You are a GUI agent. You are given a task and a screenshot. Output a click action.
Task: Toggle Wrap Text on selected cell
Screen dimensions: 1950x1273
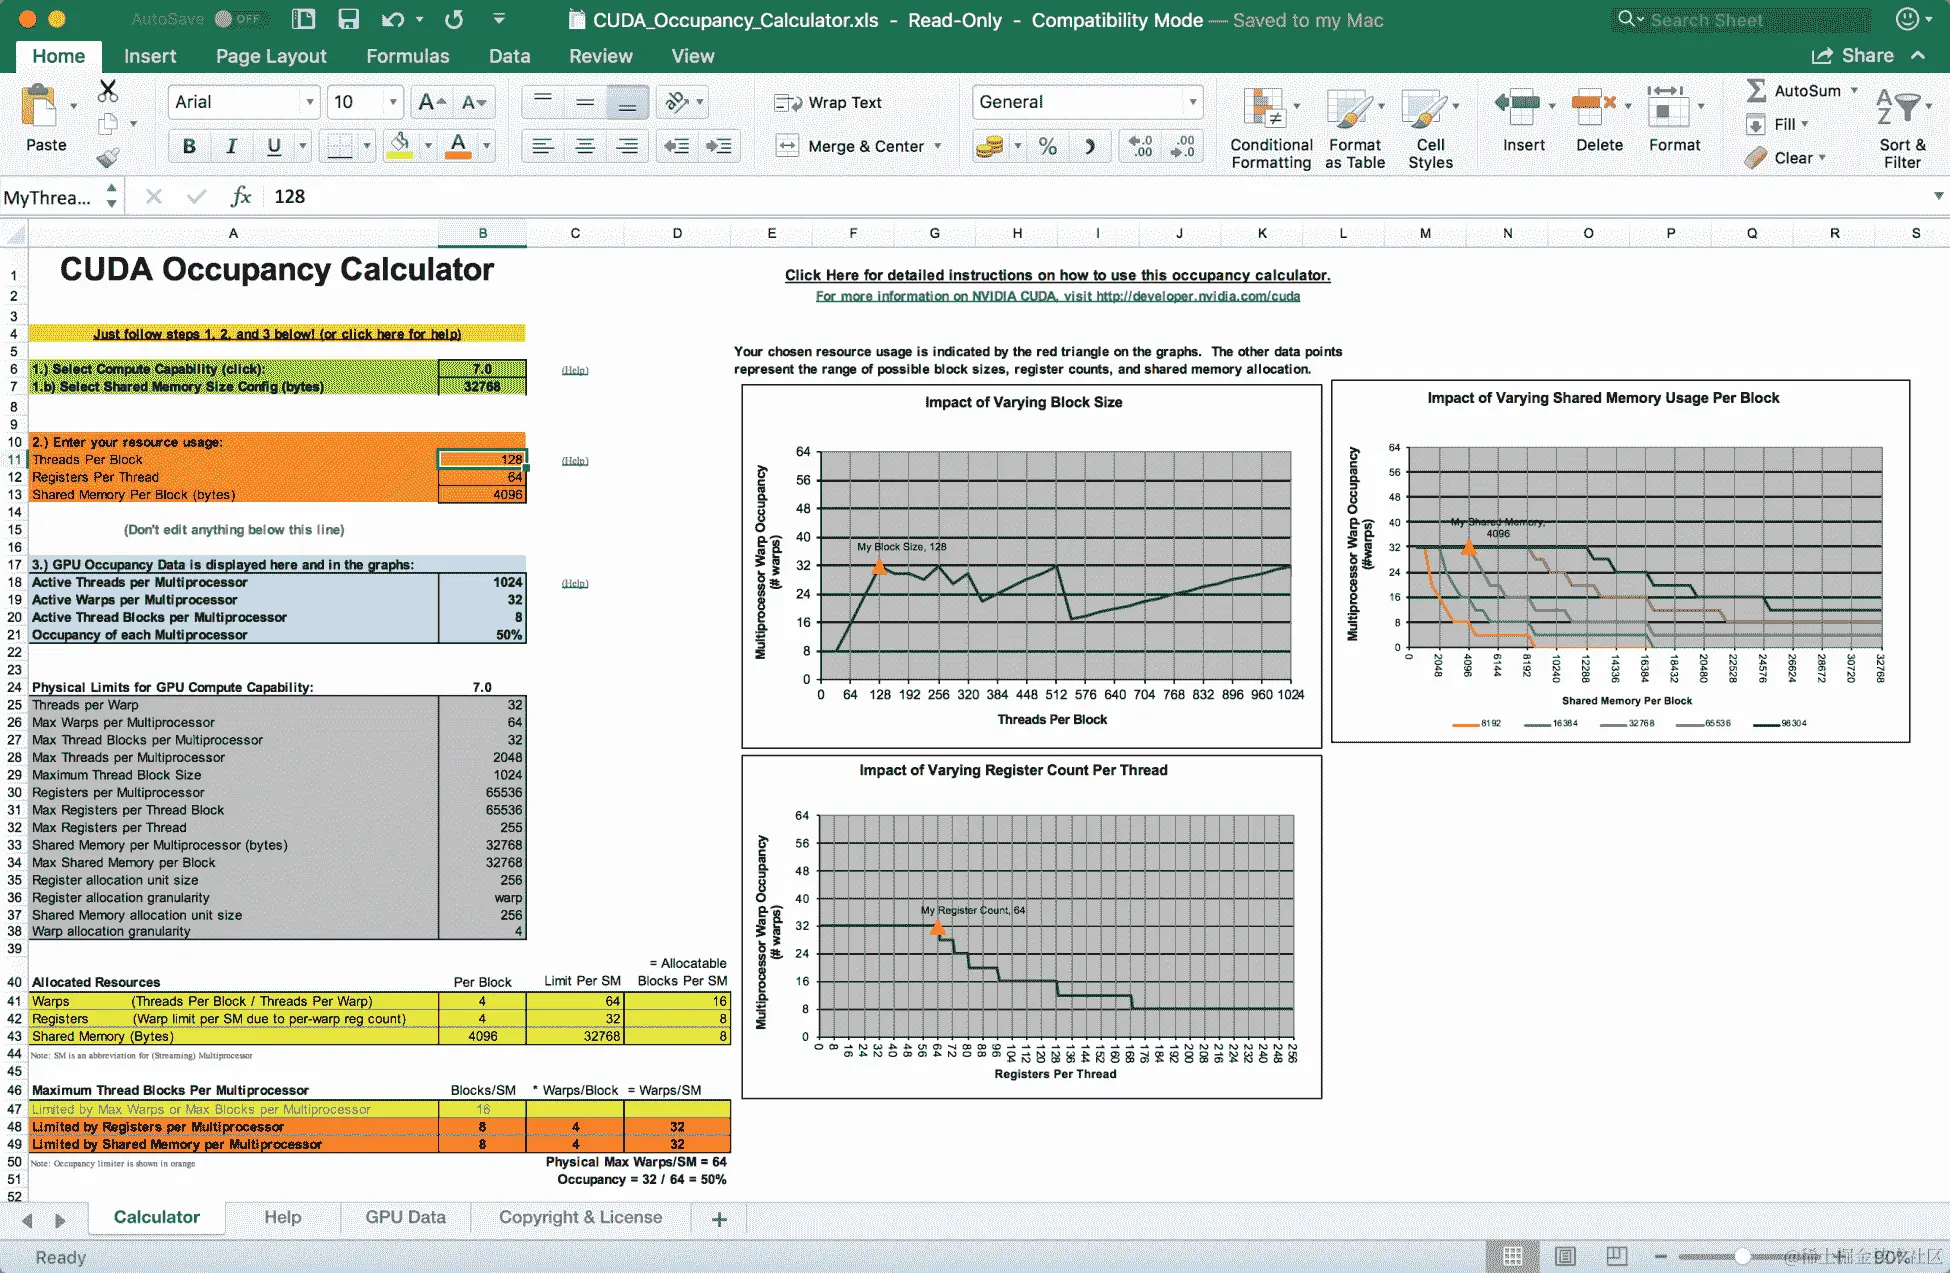(x=829, y=102)
